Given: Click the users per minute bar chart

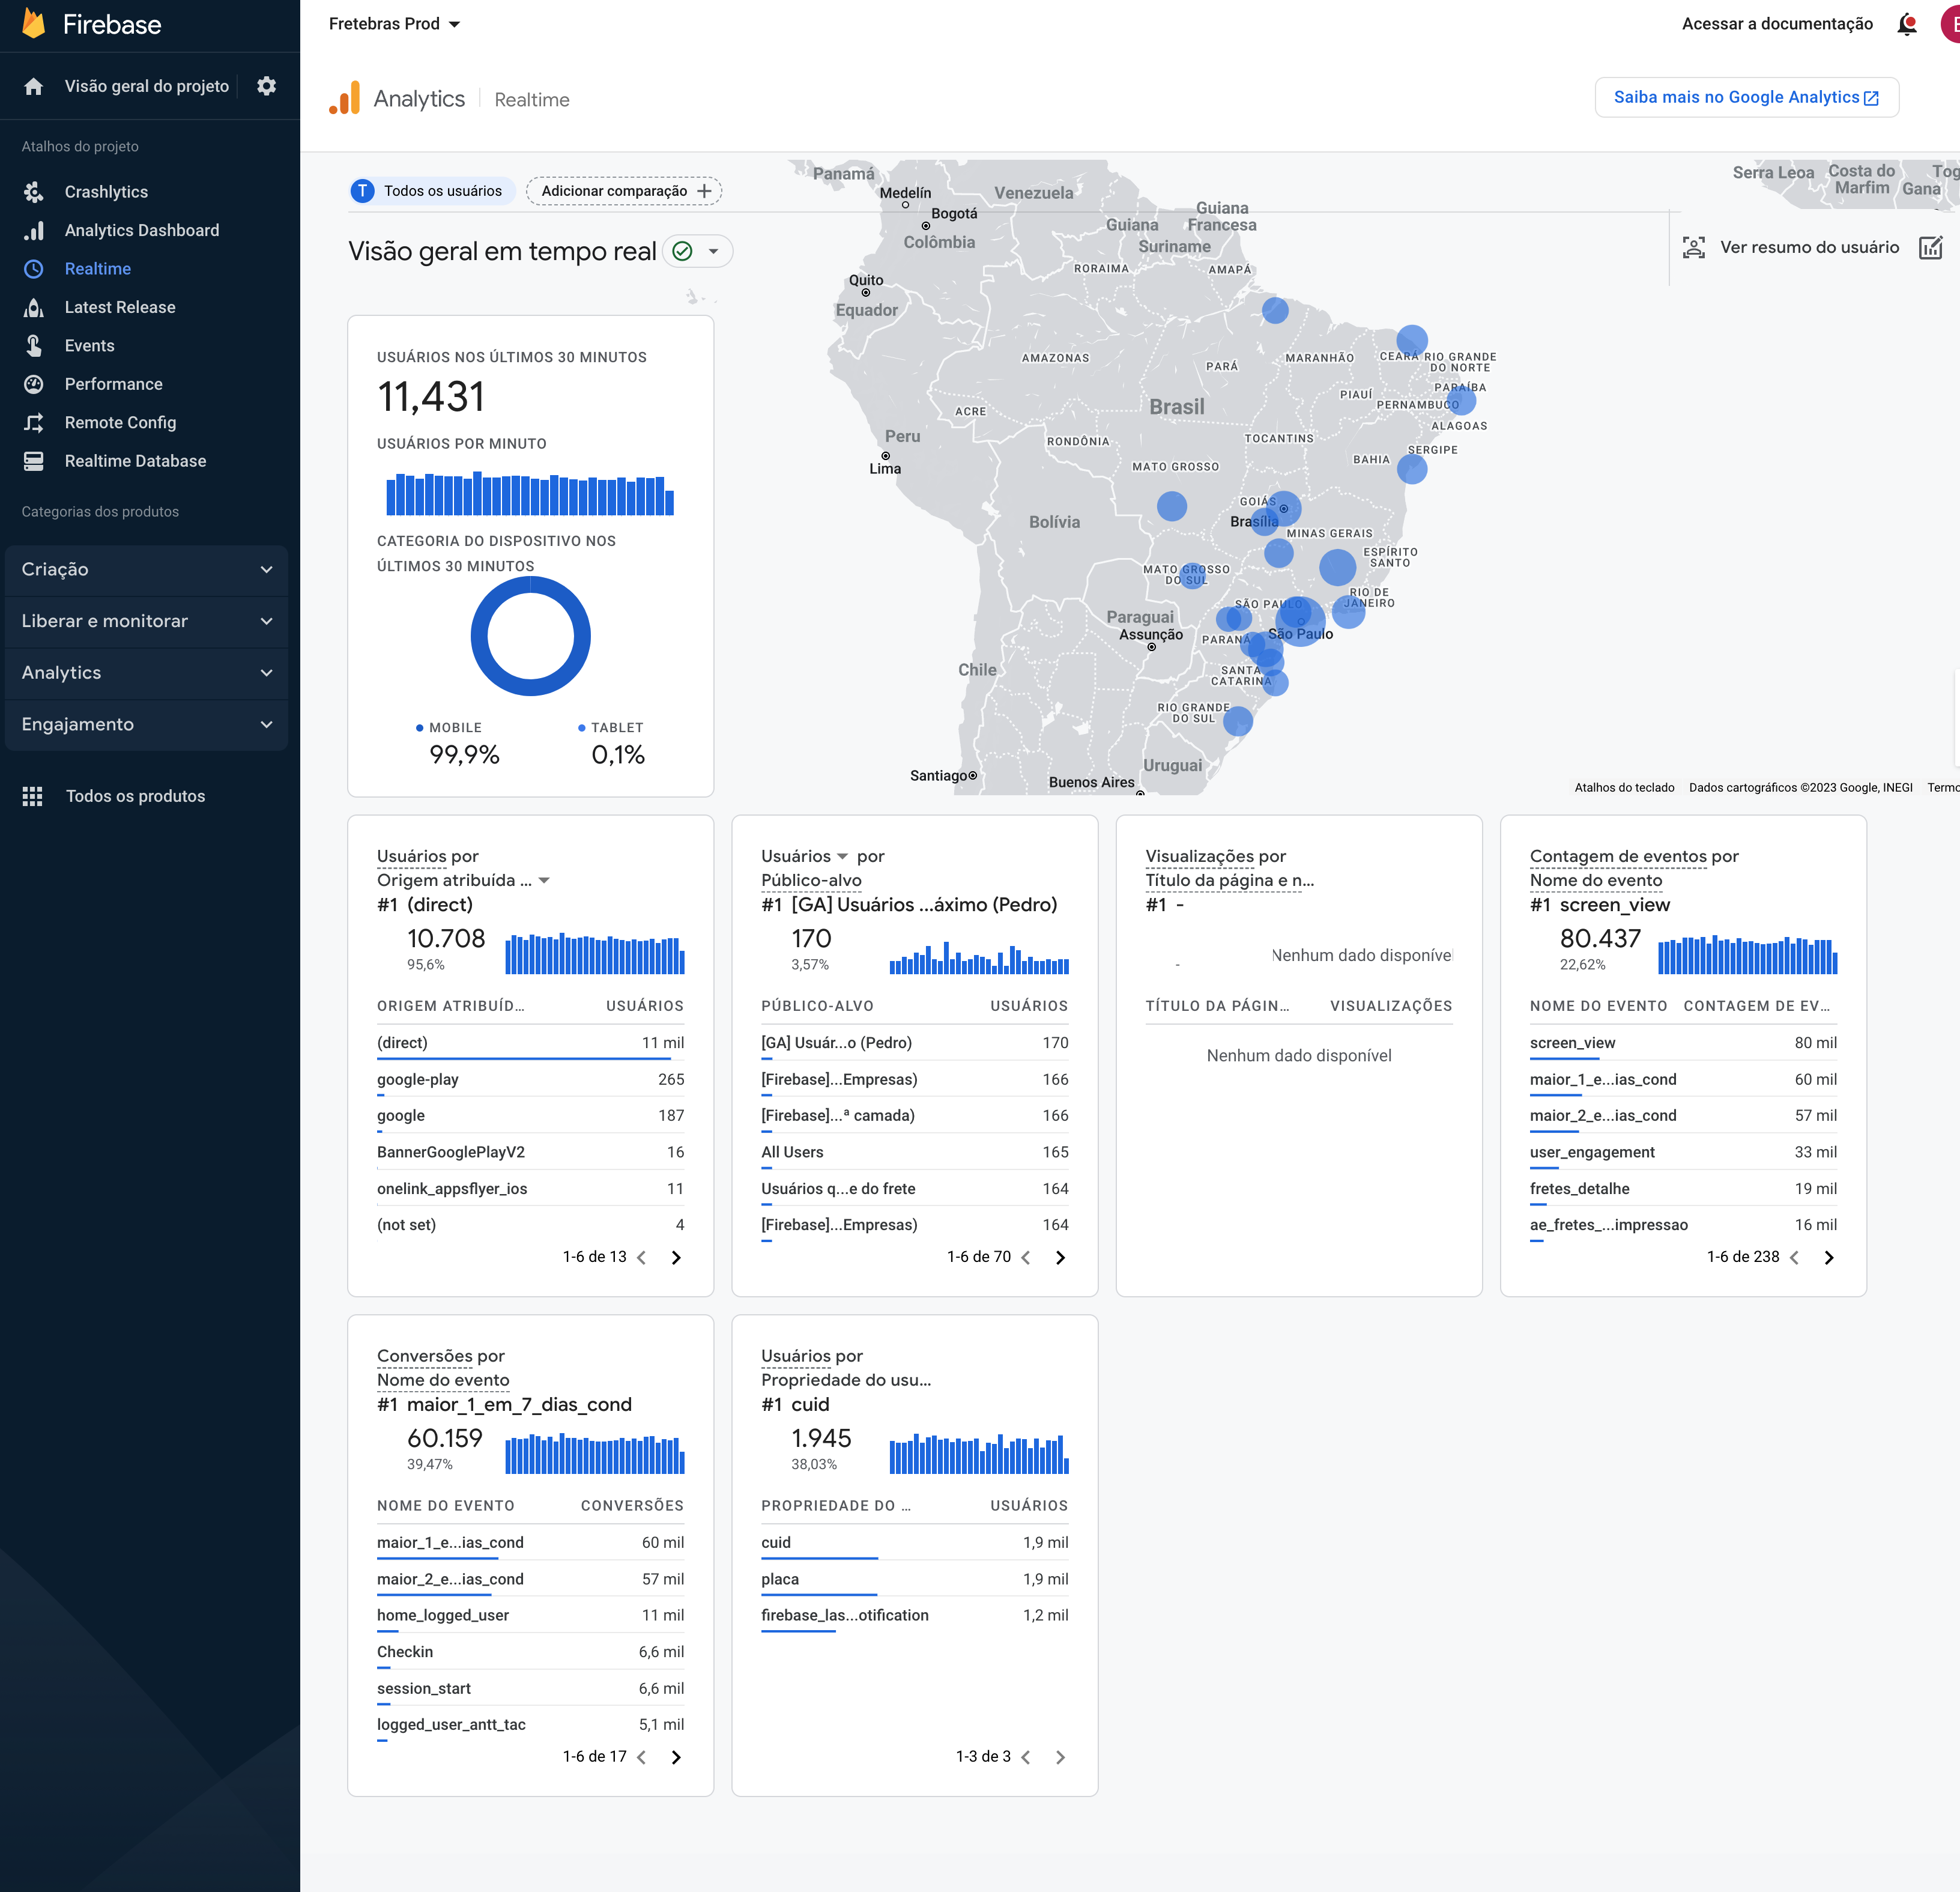Looking at the screenshot, I should 530,494.
